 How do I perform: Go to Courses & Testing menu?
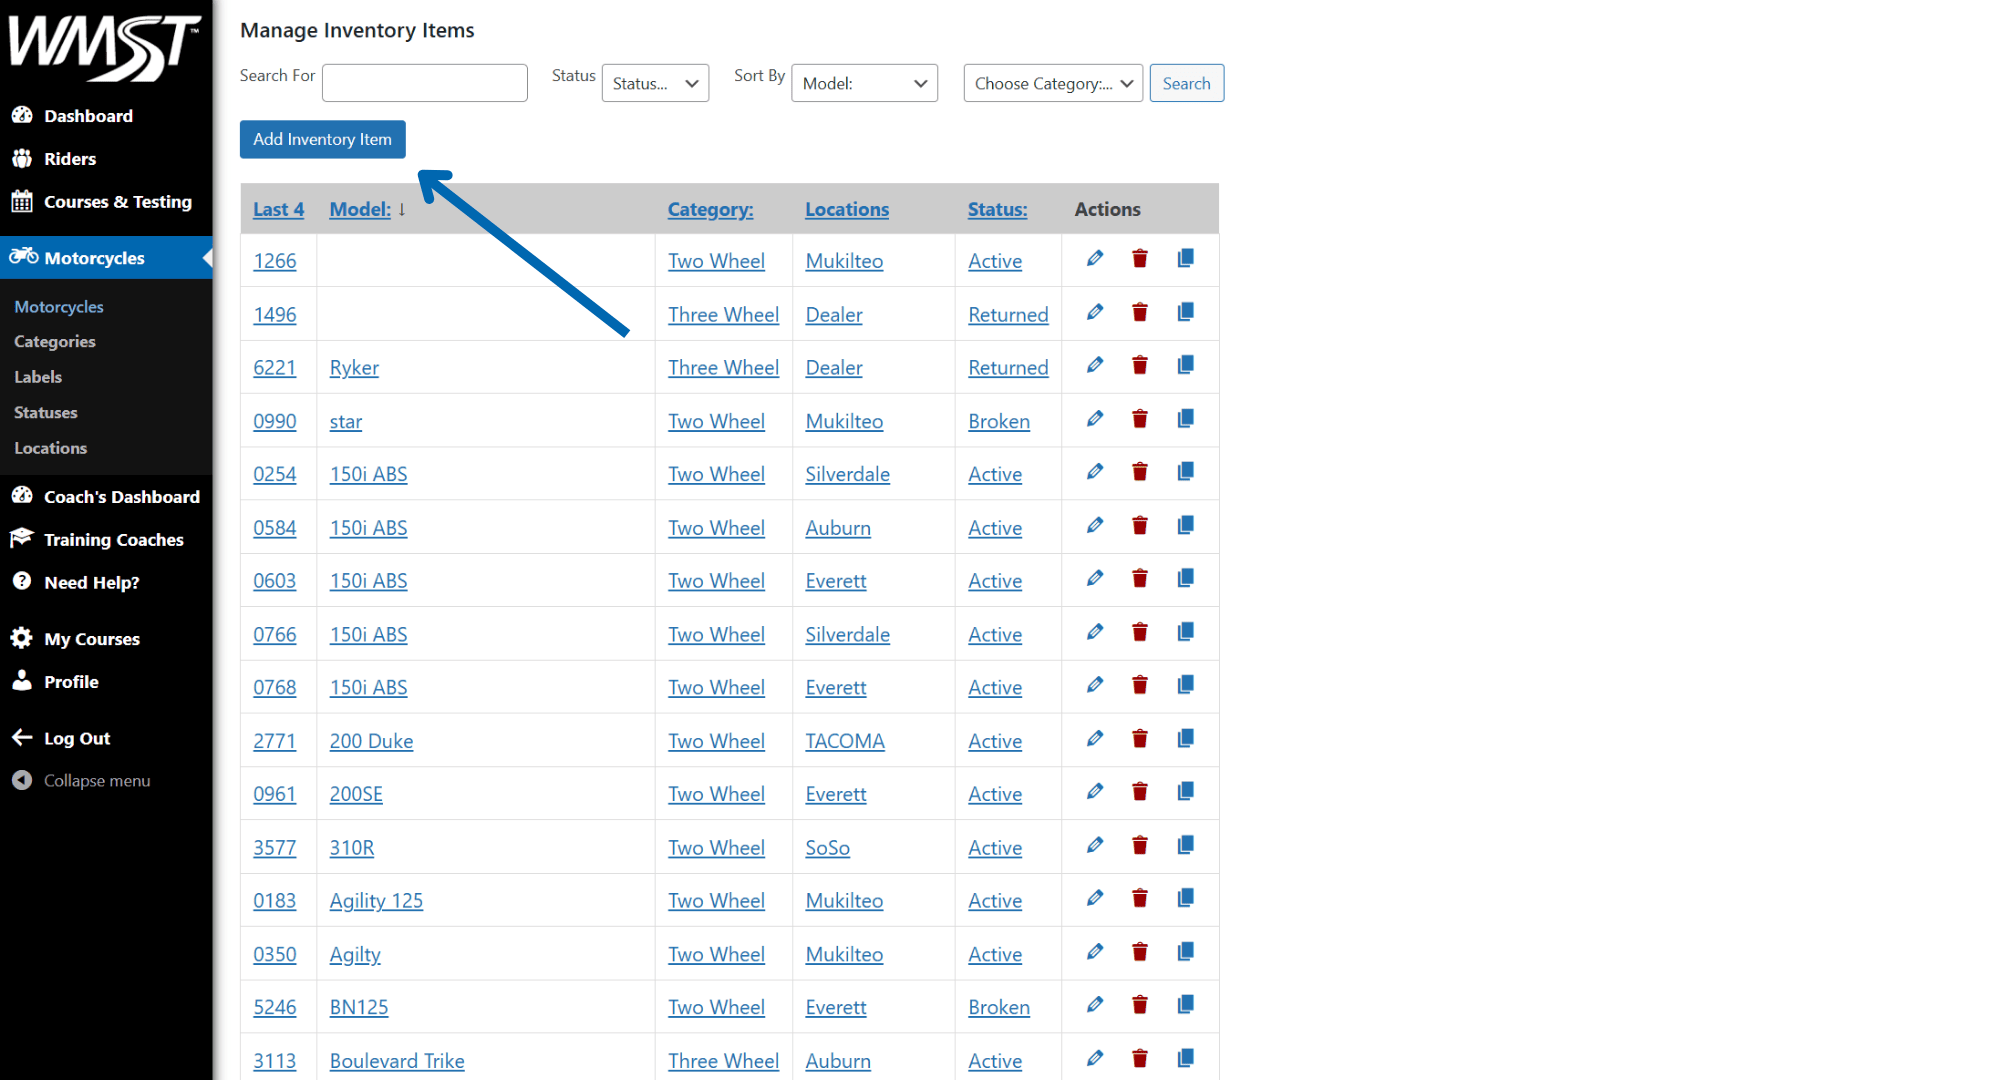pyautogui.click(x=117, y=202)
